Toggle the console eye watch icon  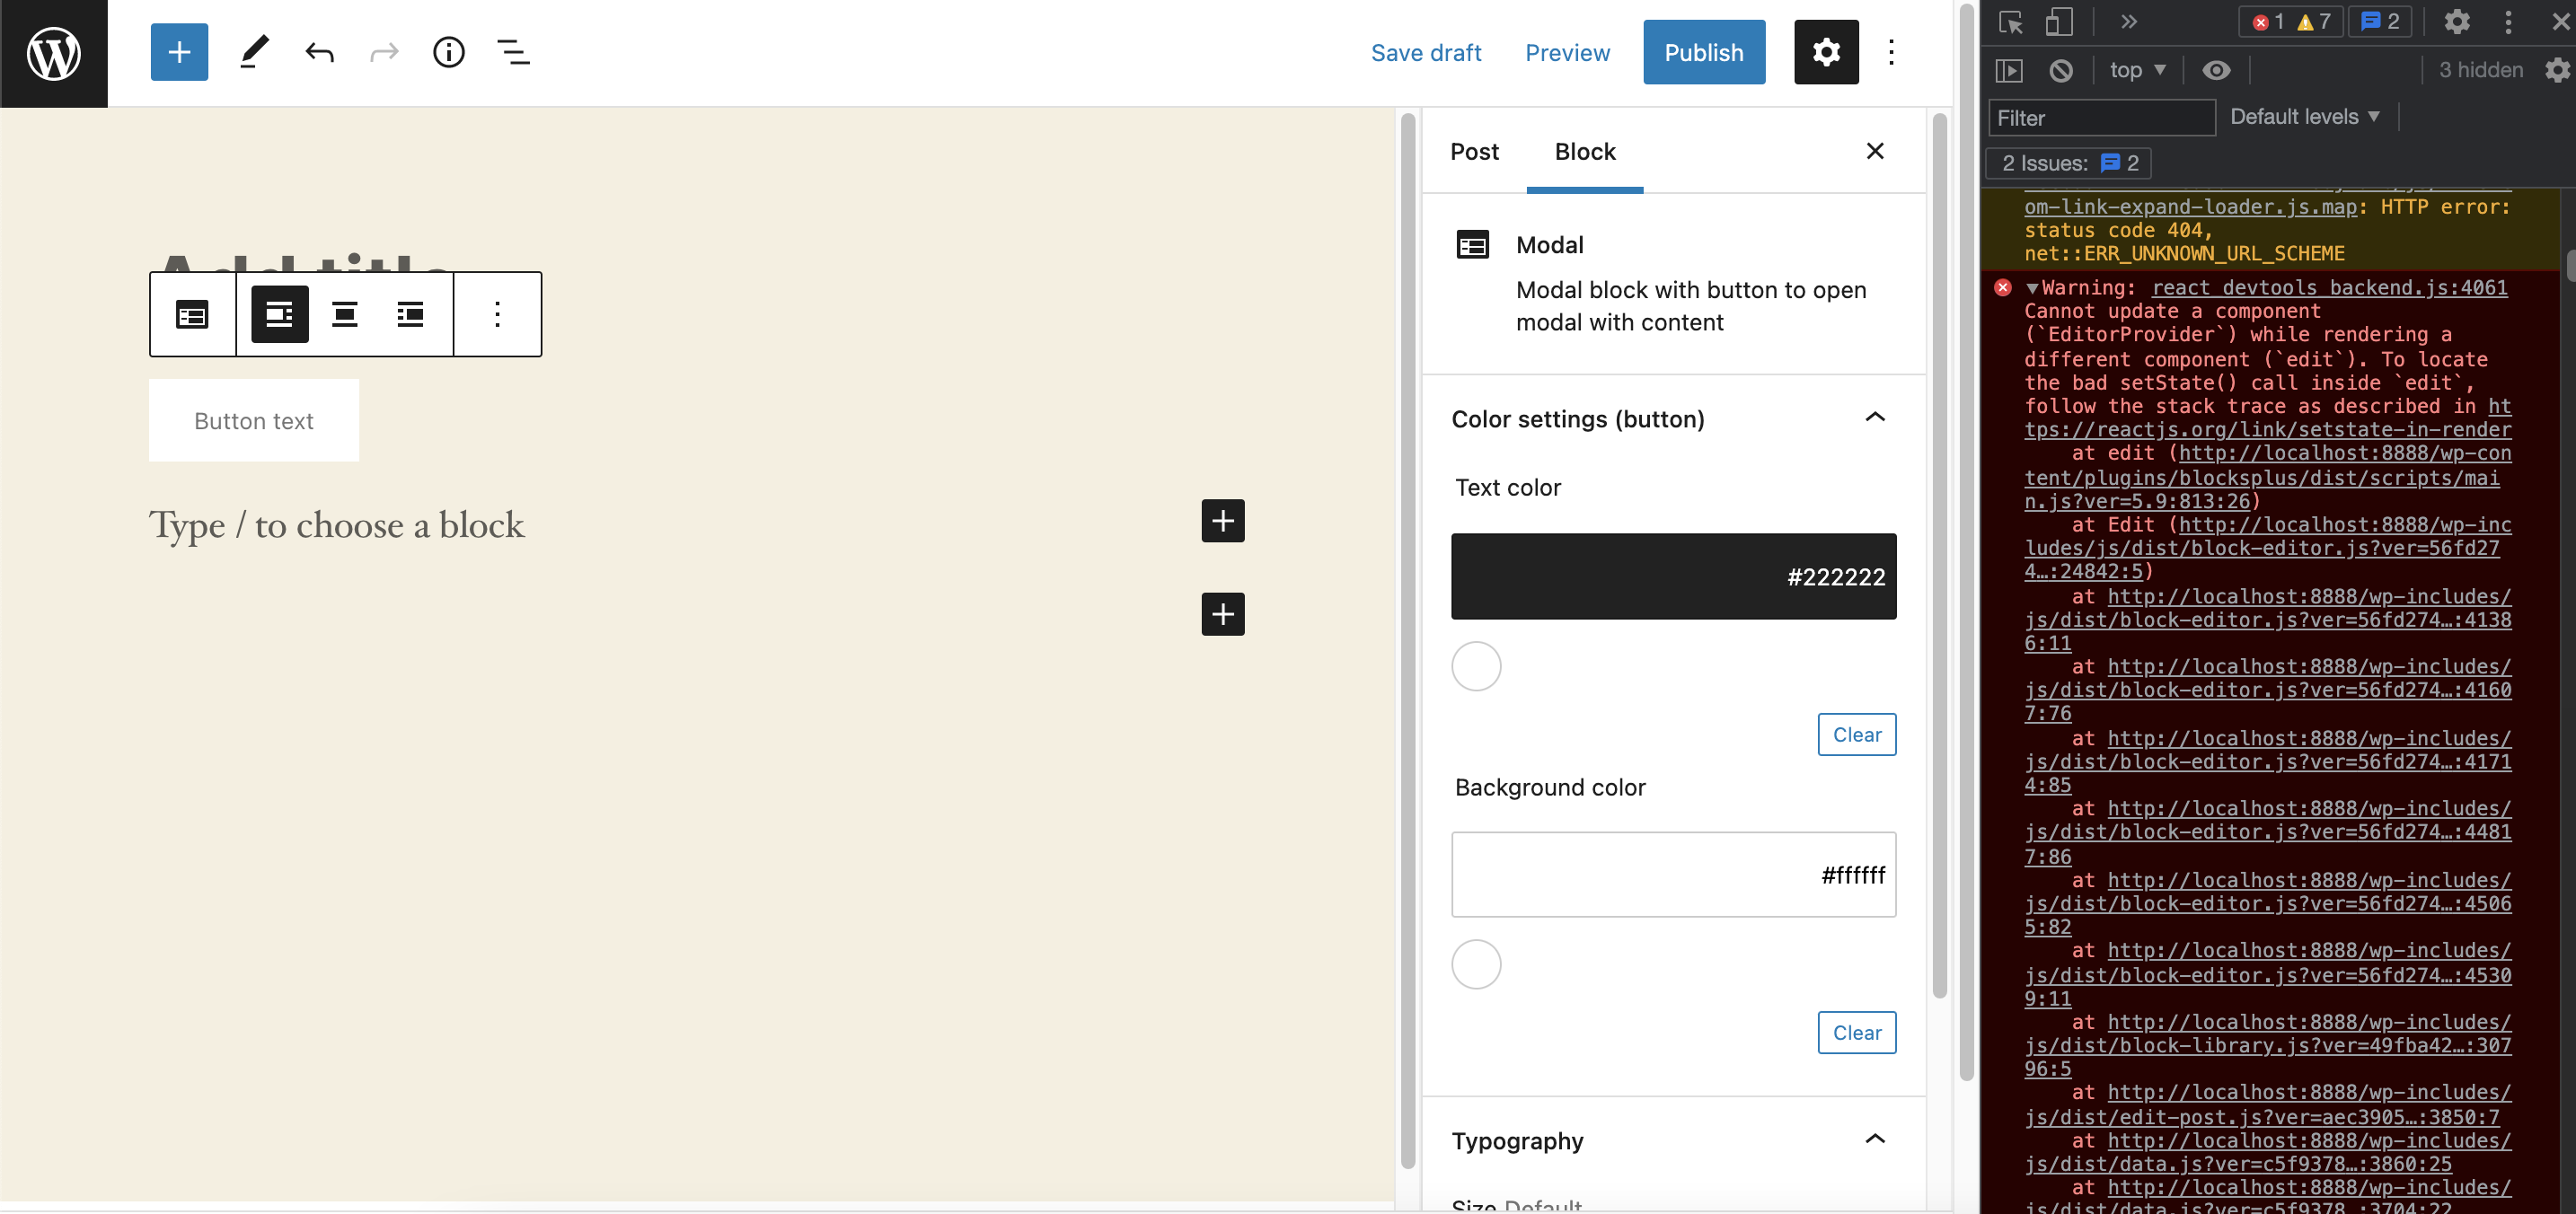pos(2217,70)
